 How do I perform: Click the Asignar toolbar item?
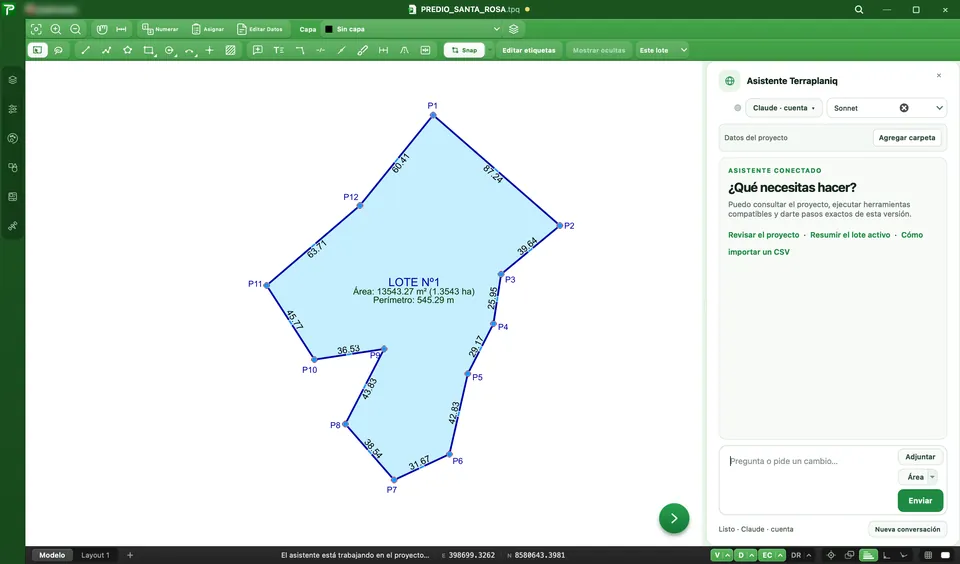(x=208, y=29)
